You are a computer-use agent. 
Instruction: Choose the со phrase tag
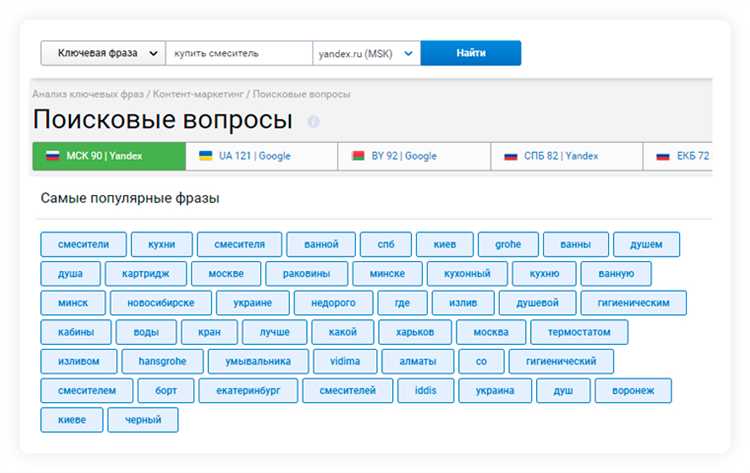tap(481, 361)
